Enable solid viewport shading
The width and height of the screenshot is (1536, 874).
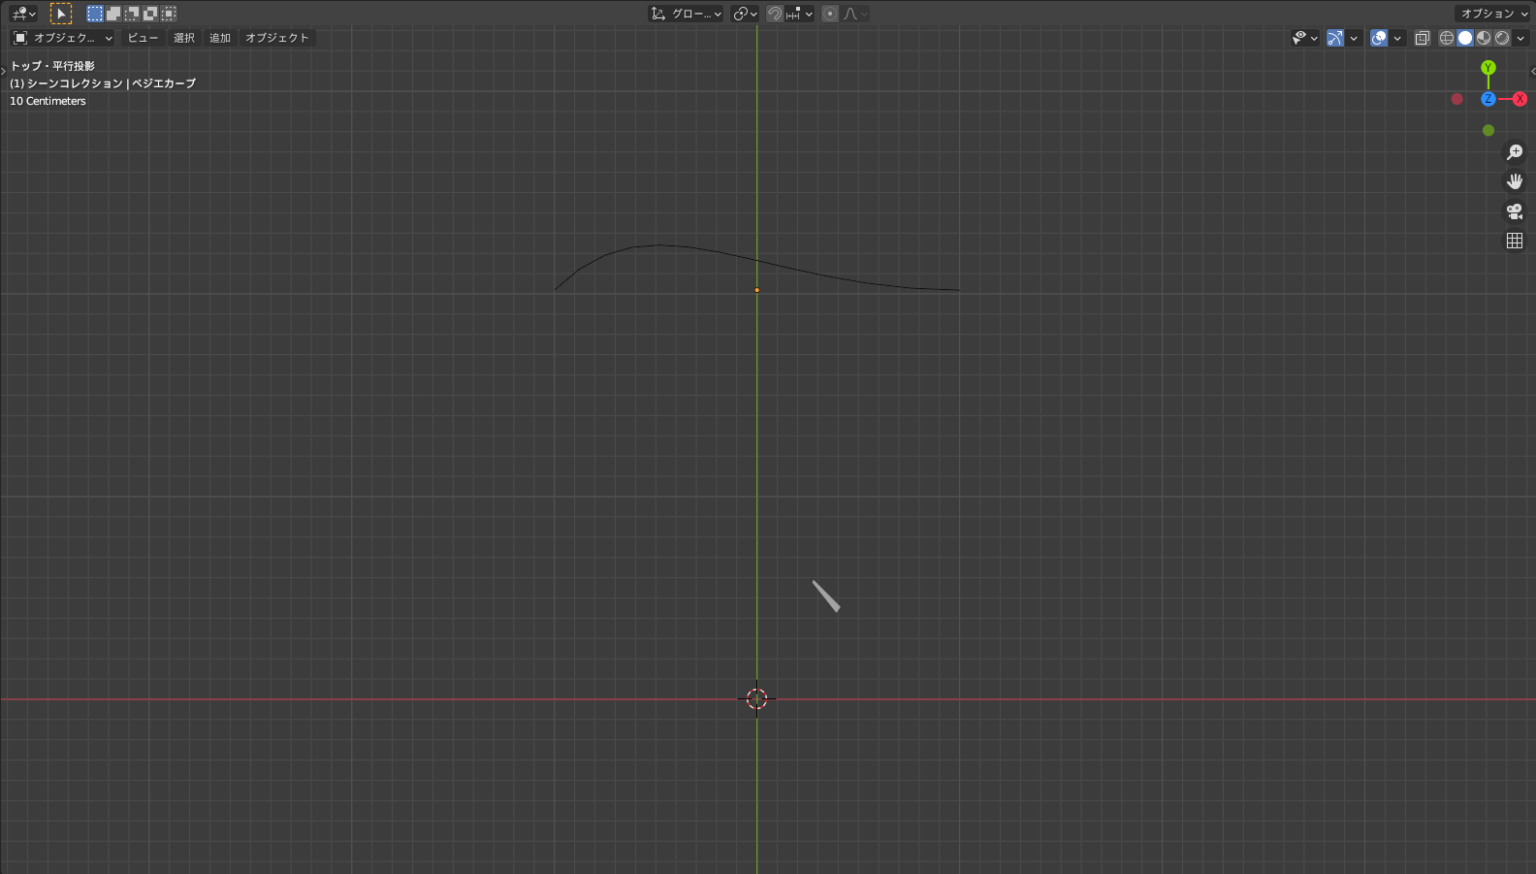(x=1464, y=38)
